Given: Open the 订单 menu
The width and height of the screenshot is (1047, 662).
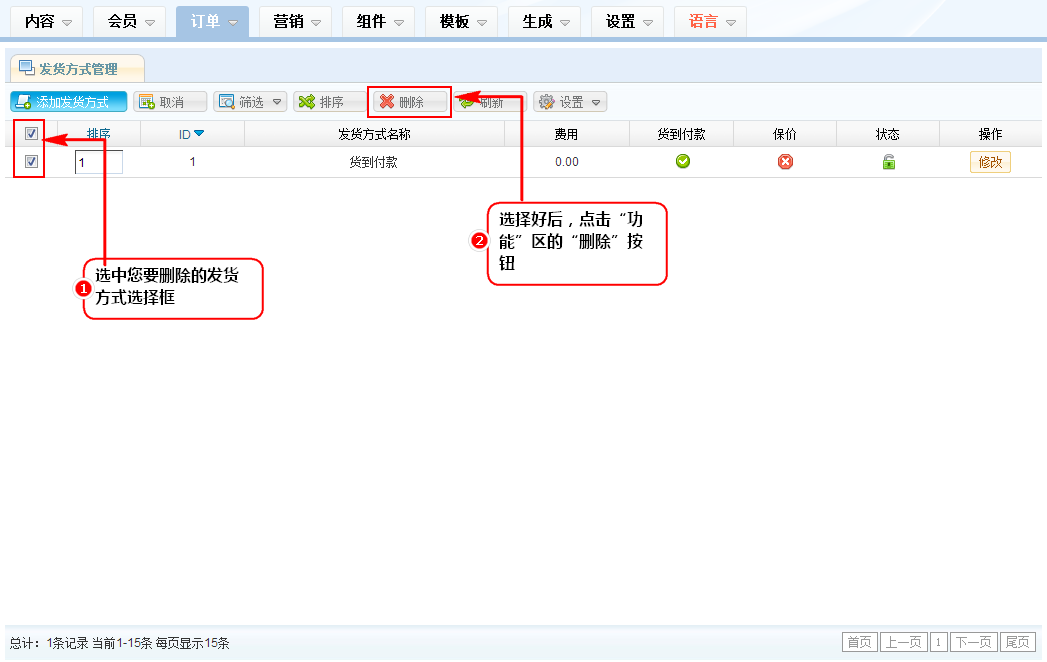Looking at the screenshot, I should click(x=212, y=22).
